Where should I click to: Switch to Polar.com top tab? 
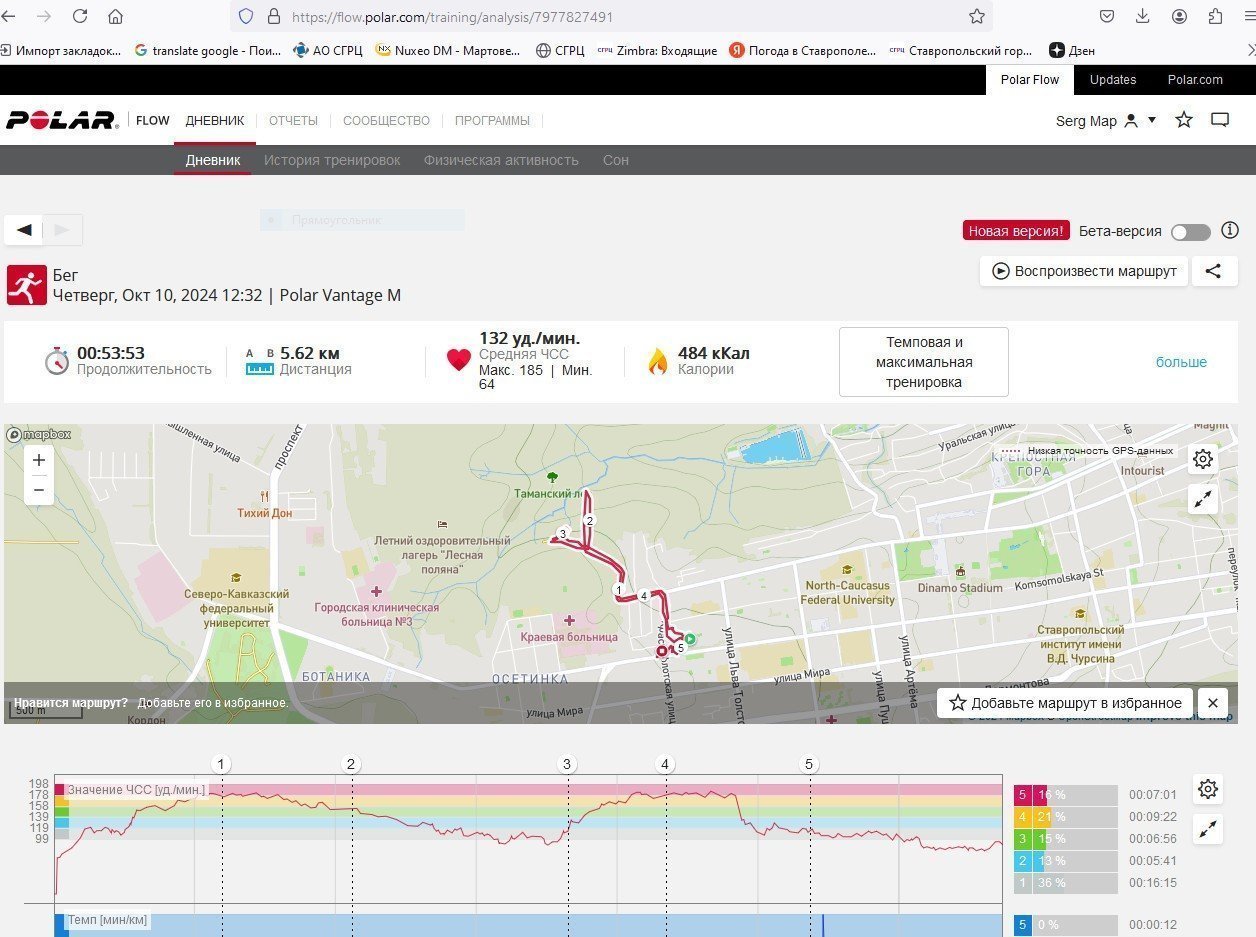tap(1195, 79)
